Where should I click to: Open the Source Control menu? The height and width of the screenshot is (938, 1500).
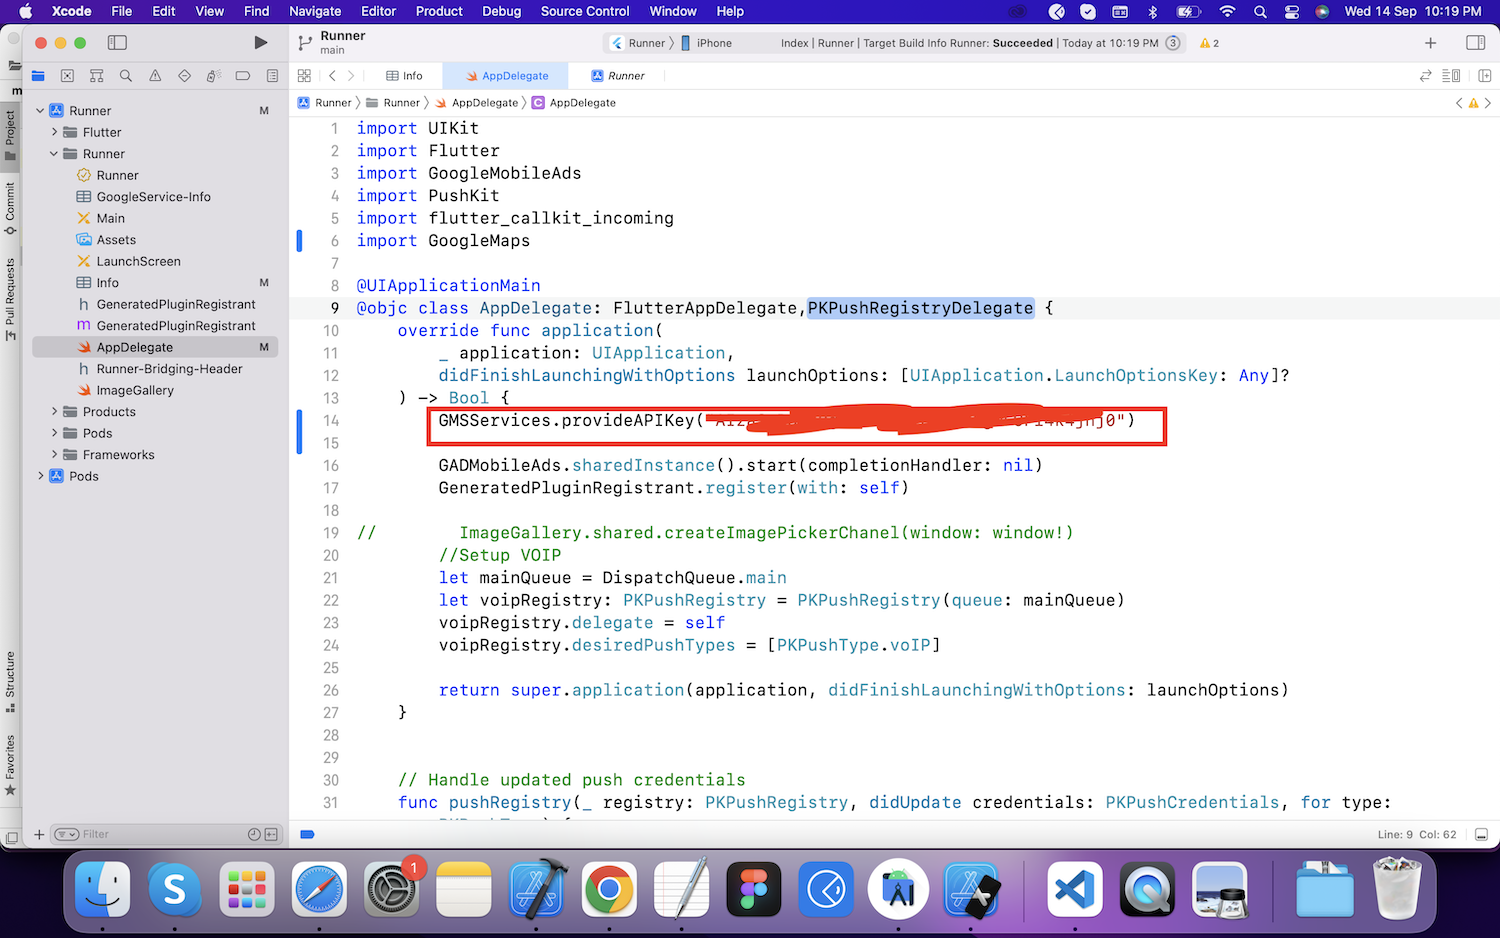pos(585,11)
